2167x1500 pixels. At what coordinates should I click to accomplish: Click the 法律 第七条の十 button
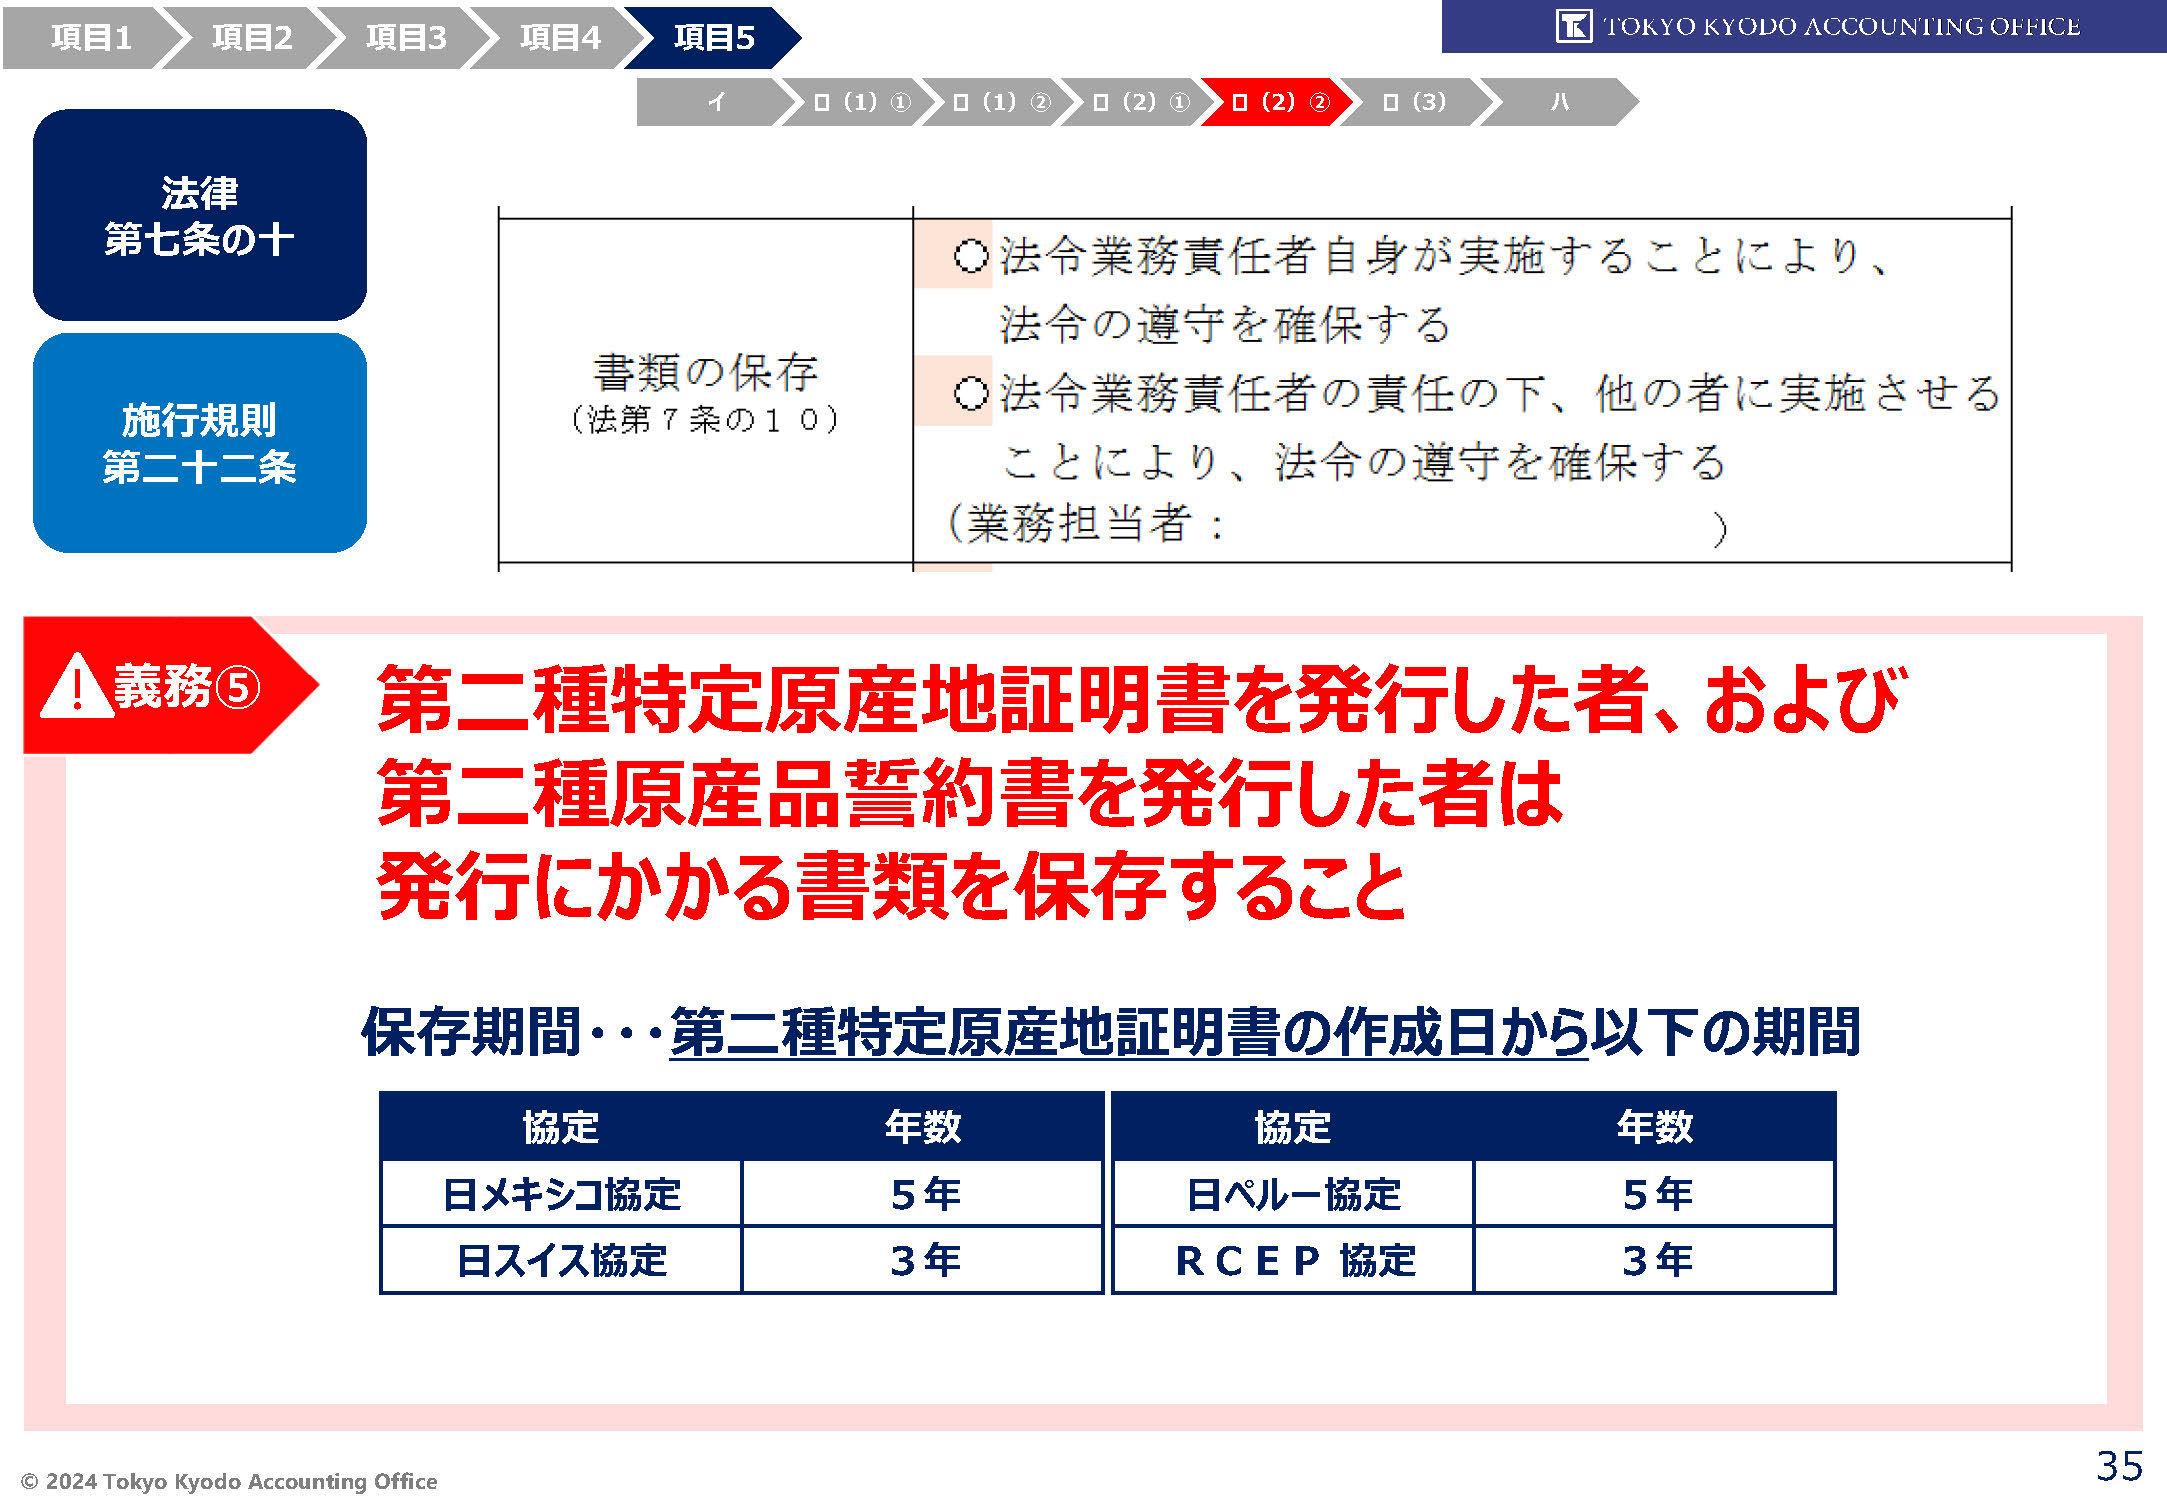[200, 215]
